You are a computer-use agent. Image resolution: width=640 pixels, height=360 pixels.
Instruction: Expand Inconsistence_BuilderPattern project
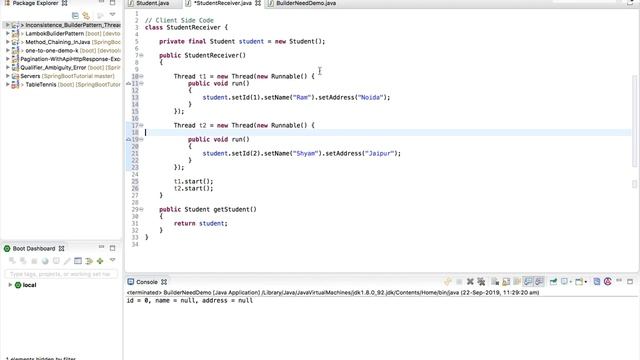pyautogui.click(x=7, y=25)
